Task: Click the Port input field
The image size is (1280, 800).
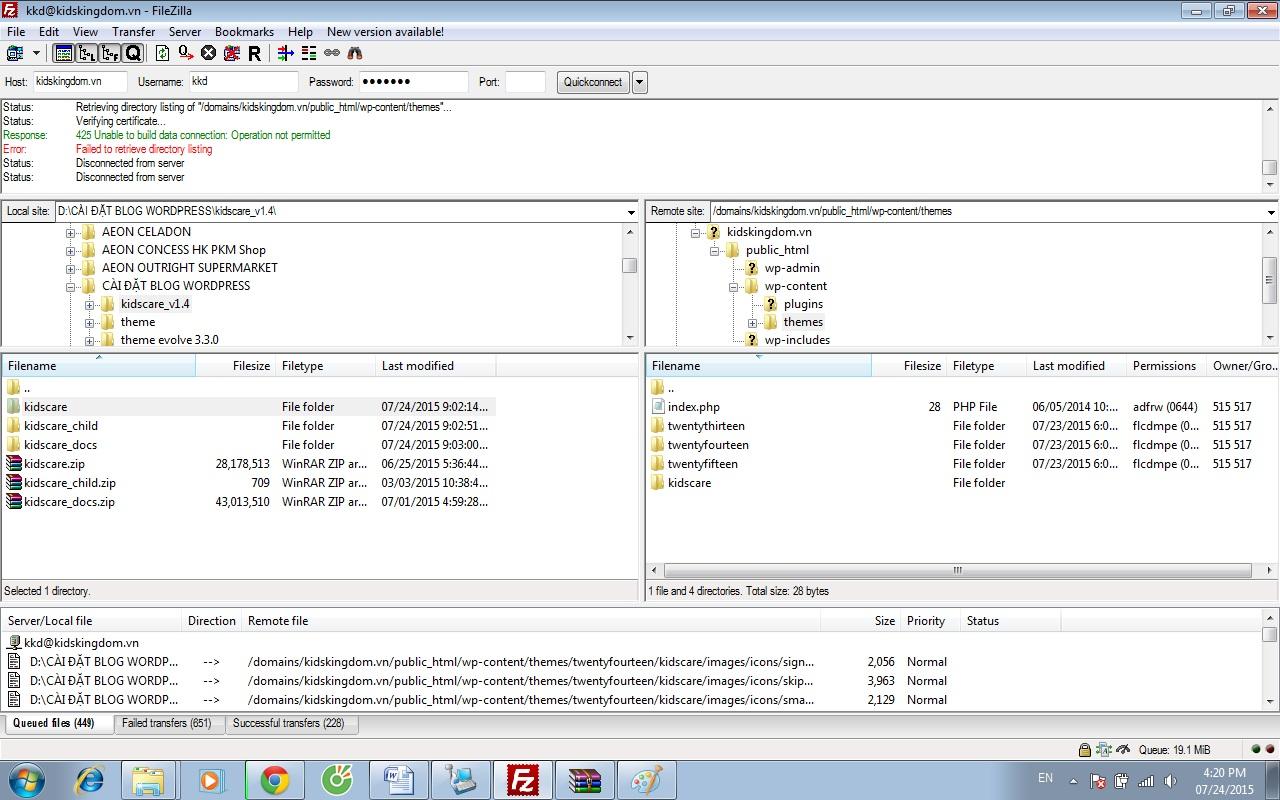Action: [x=526, y=82]
